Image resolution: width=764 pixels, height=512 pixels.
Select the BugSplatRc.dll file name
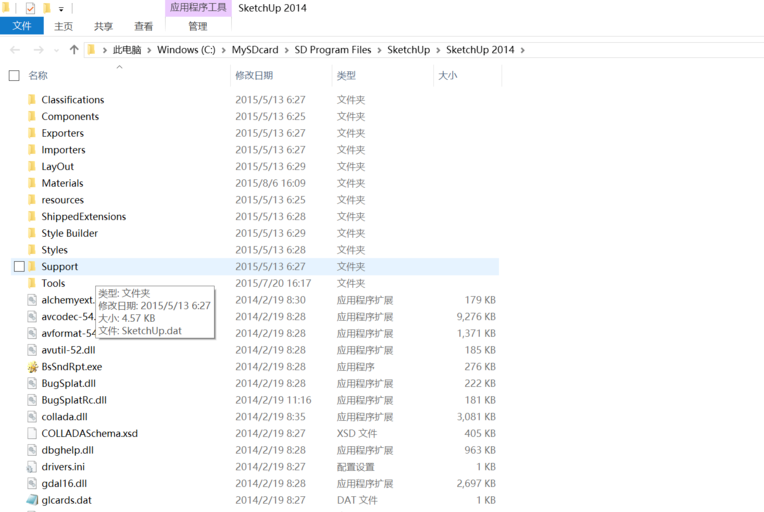pyautogui.click(x=74, y=400)
